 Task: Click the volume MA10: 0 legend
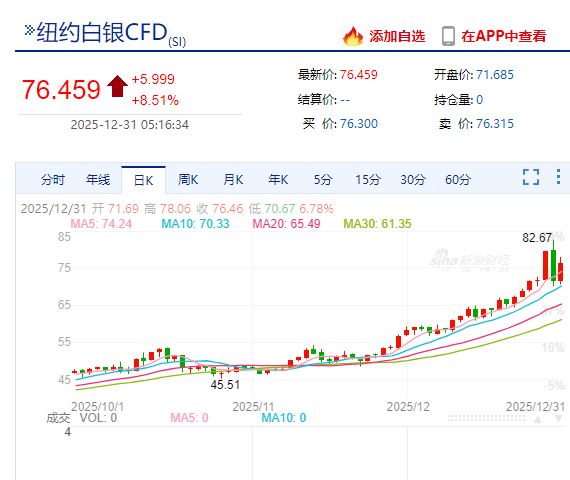tap(284, 418)
